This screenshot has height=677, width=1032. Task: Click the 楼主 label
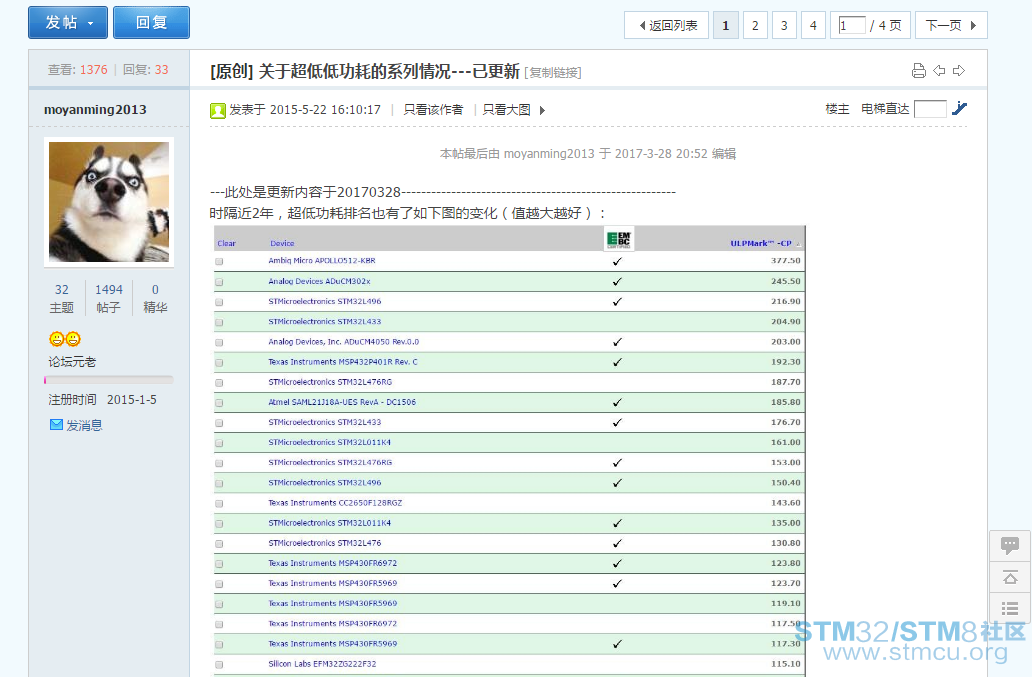coord(837,109)
